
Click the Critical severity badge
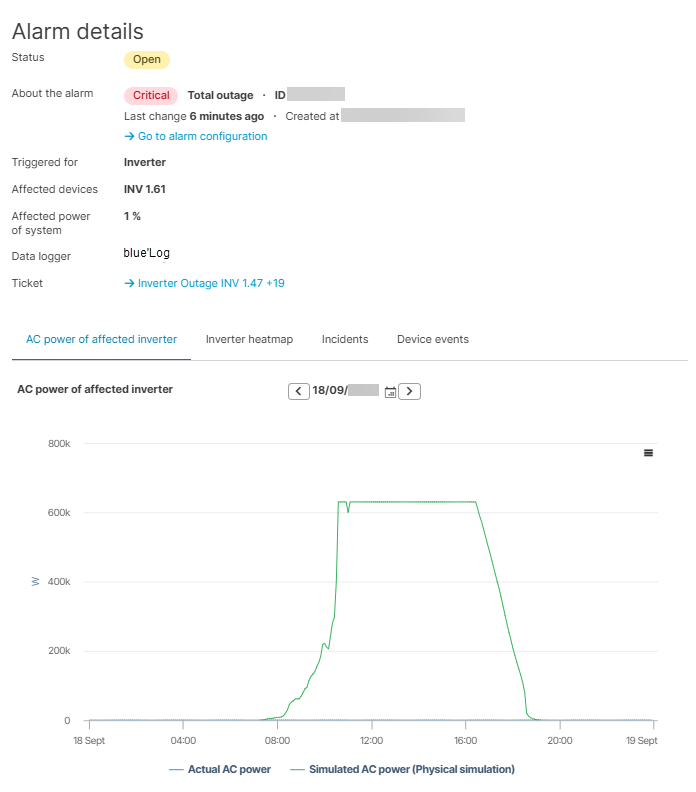tap(151, 96)
